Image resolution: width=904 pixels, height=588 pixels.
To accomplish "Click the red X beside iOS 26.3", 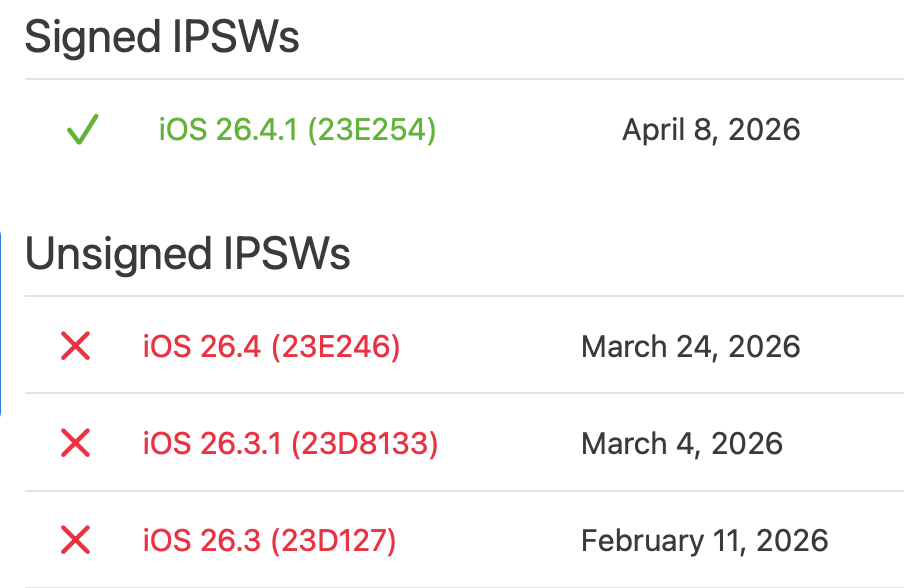I will (76, 541).
